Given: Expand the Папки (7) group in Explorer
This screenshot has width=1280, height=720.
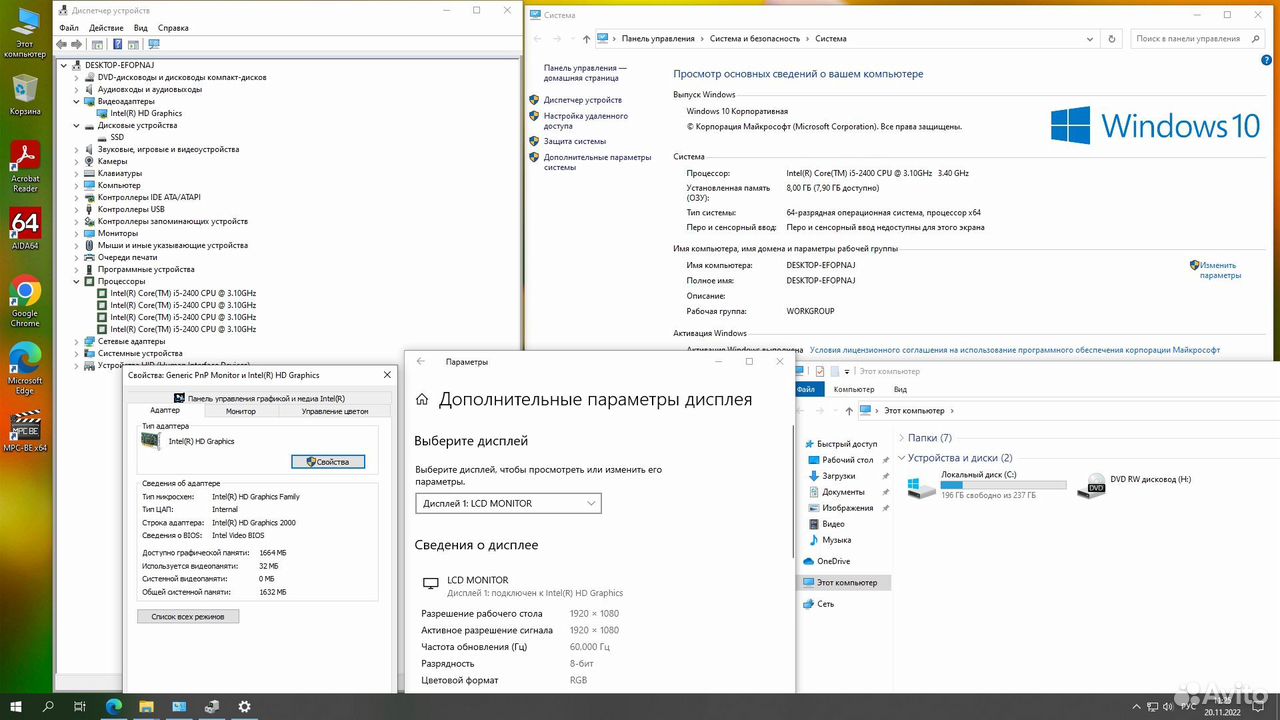Looking at the screenshot, I should click(x=903, y=438).
